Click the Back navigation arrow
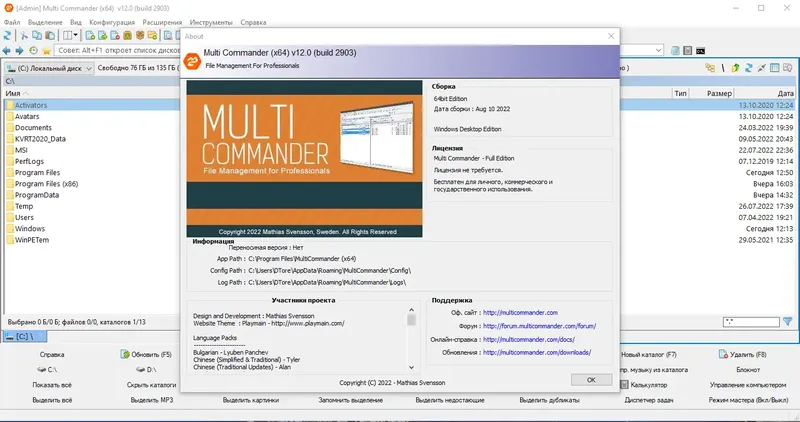800x422 pixels. coord(7,51)
